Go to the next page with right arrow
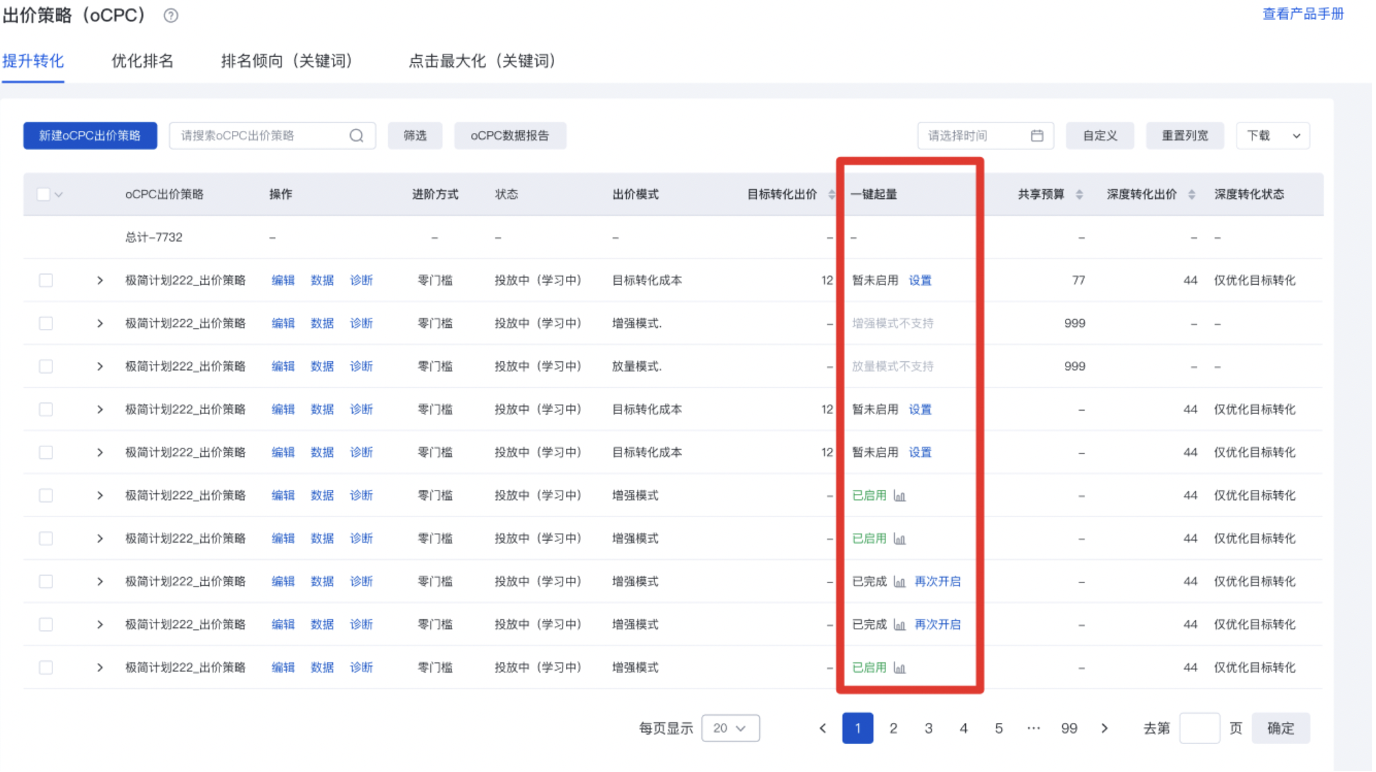The image size is (1376, 772). [x=1104, y=728]
